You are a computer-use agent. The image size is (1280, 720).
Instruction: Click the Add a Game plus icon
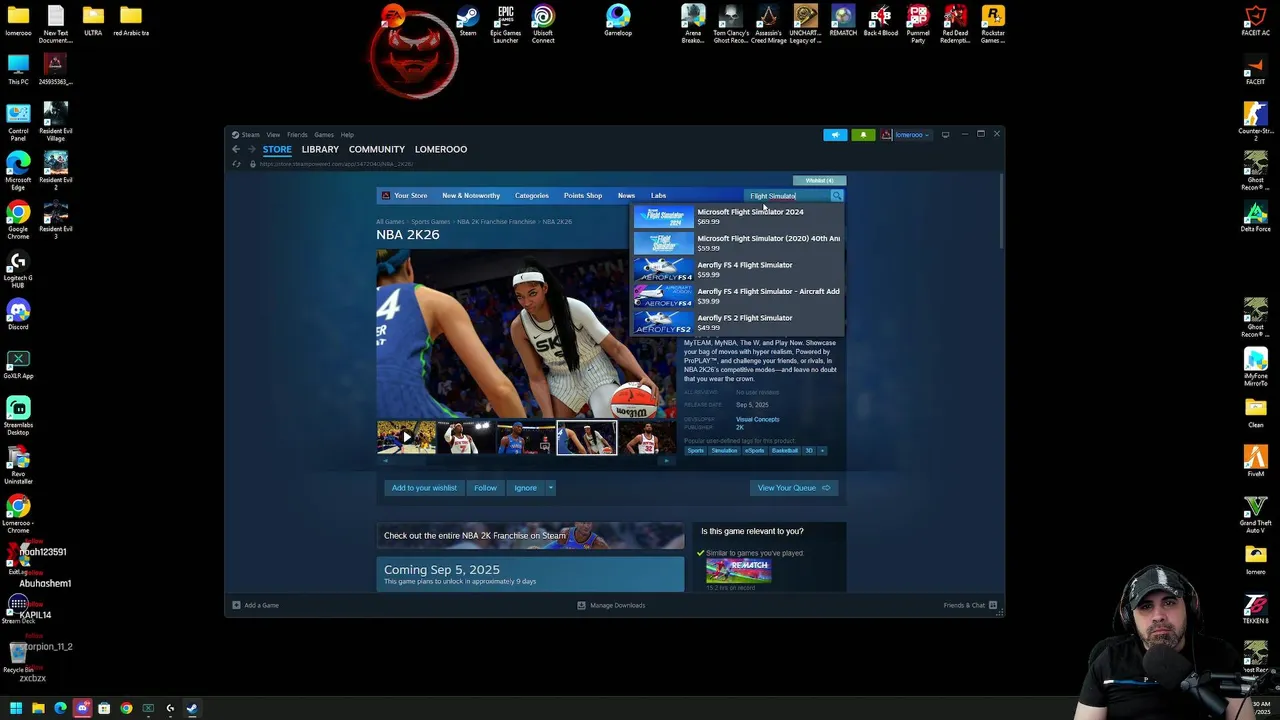coord(236,605)
